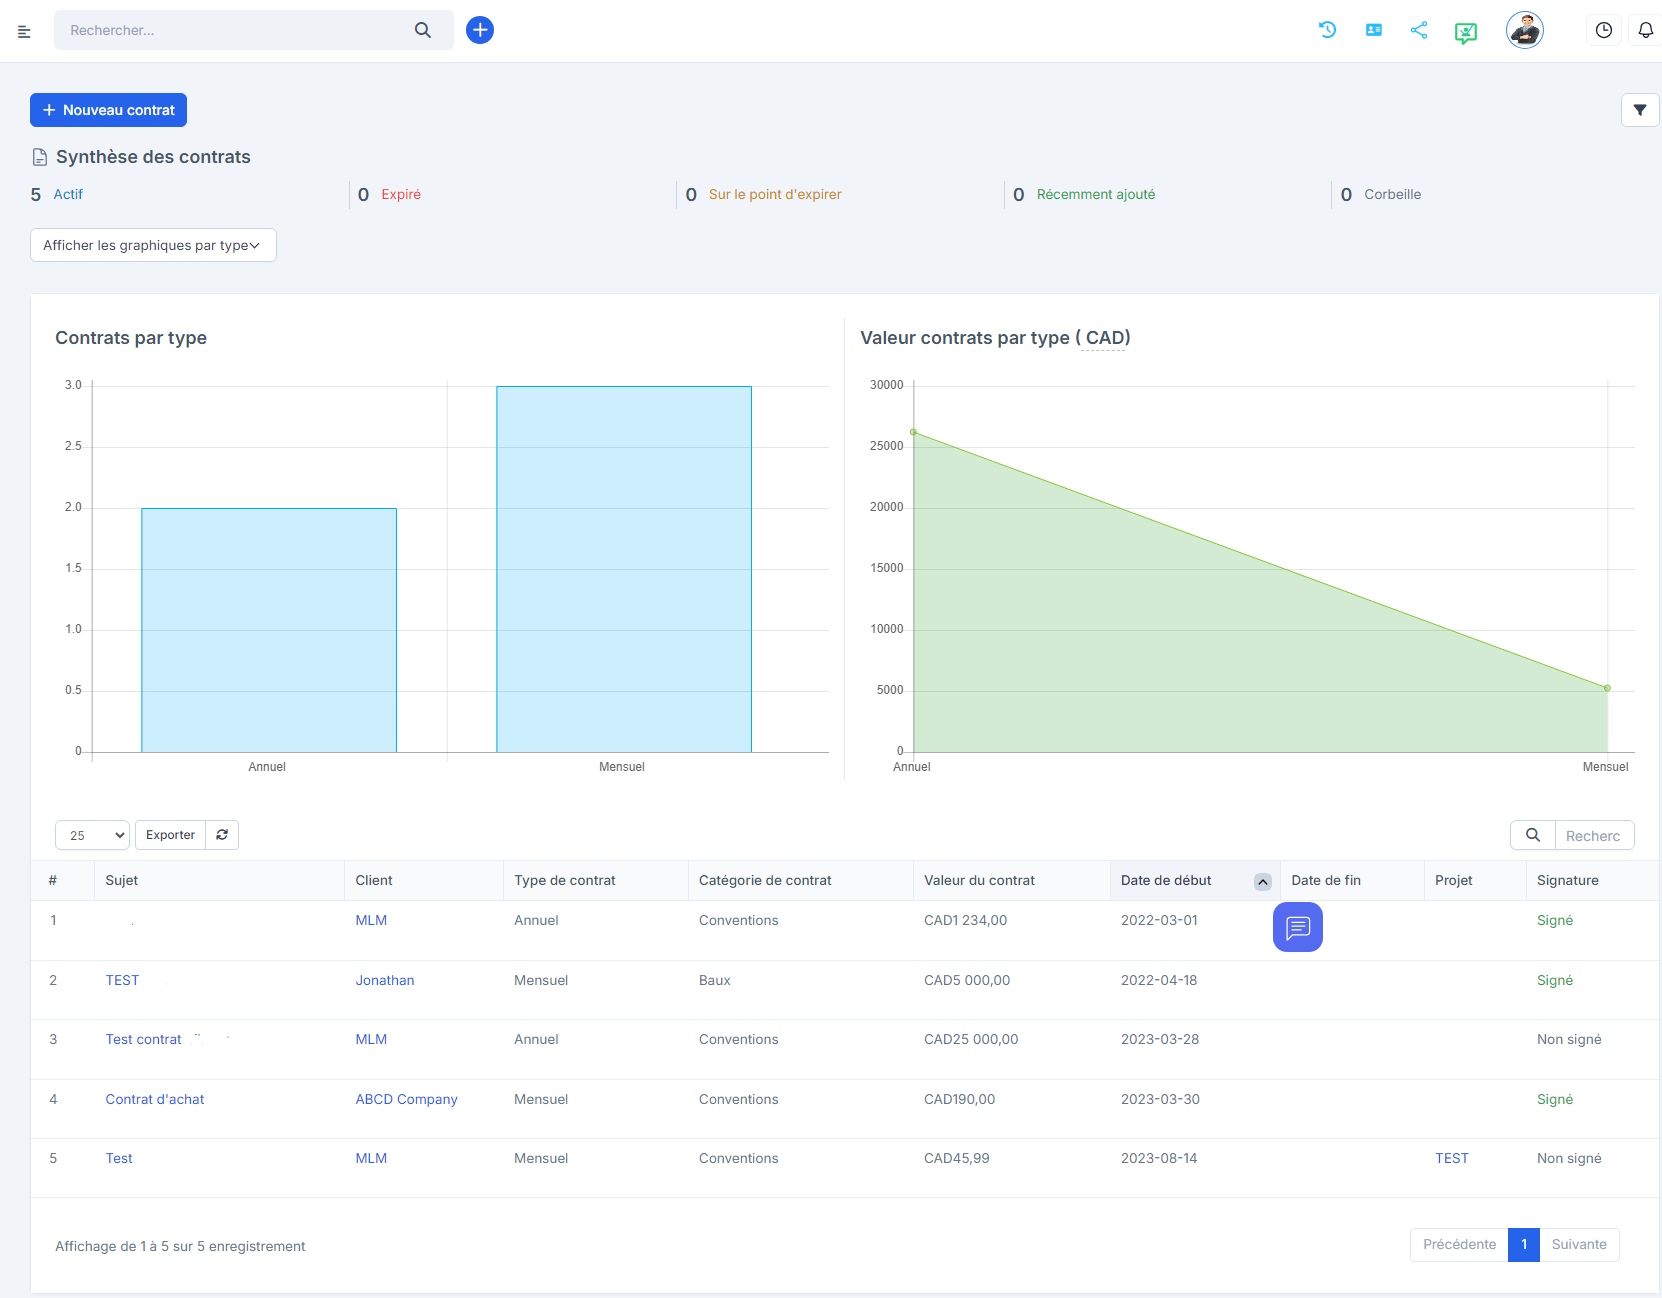Image resolution: width=1662 pixels, height=1298 pixels.
Task: Open the green screen-share icon
Action: pyautogui.click(x=1466, y=33)
